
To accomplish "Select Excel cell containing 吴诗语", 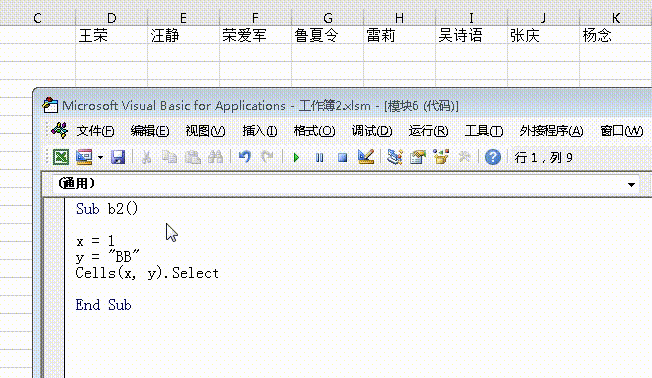I will point(471,35).
